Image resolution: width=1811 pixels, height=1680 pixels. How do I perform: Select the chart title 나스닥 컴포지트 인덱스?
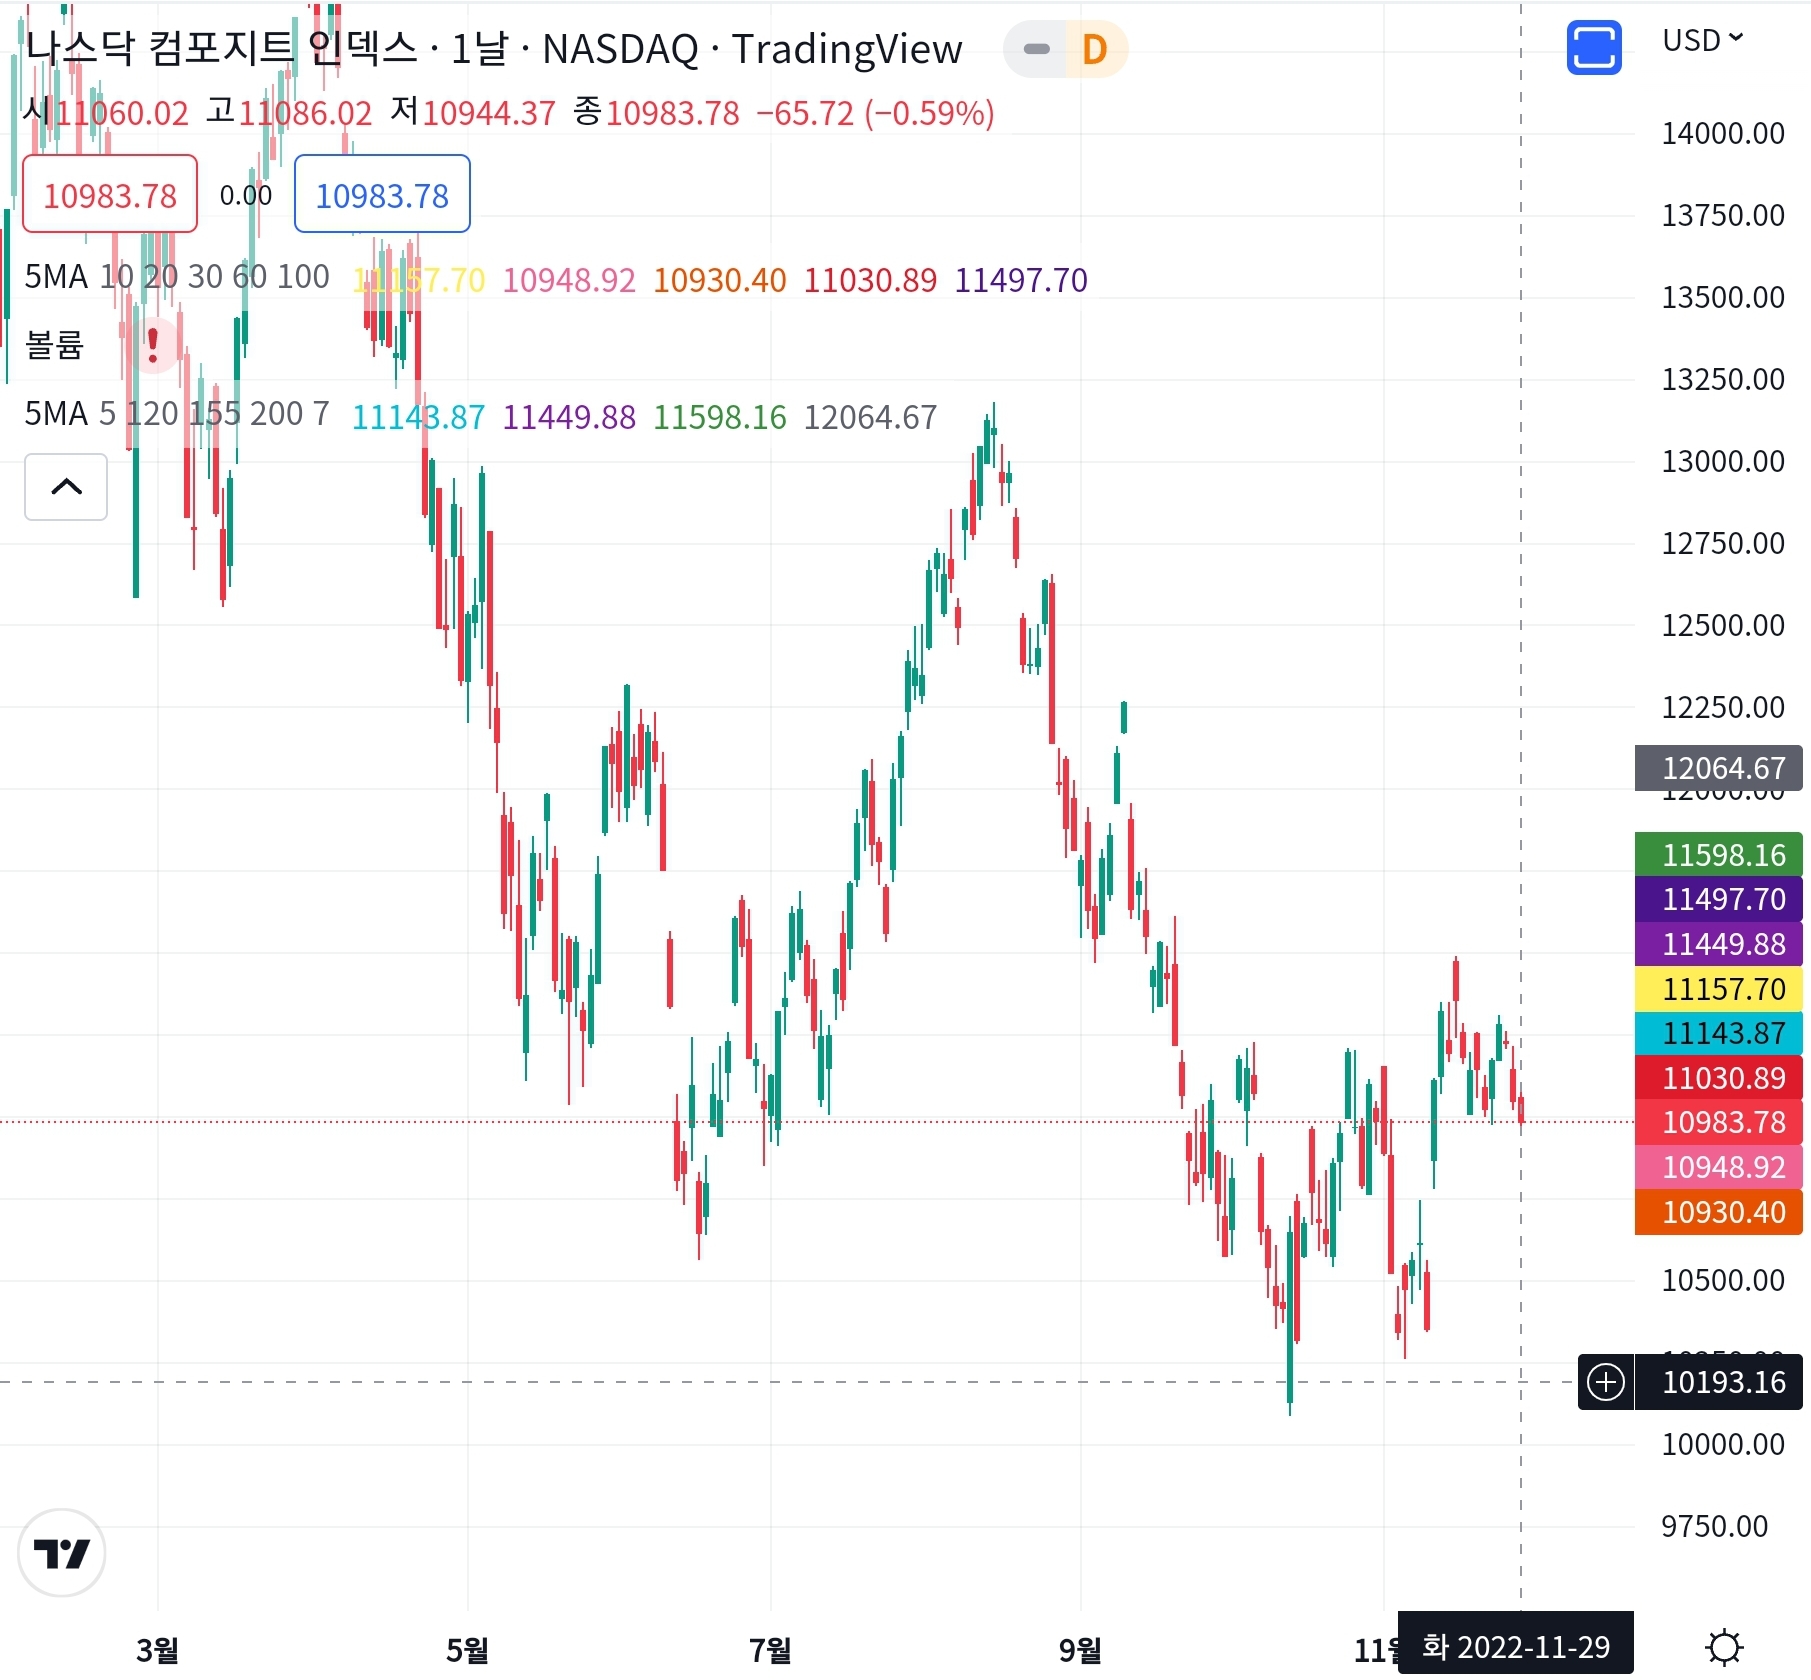click(221, 48)
